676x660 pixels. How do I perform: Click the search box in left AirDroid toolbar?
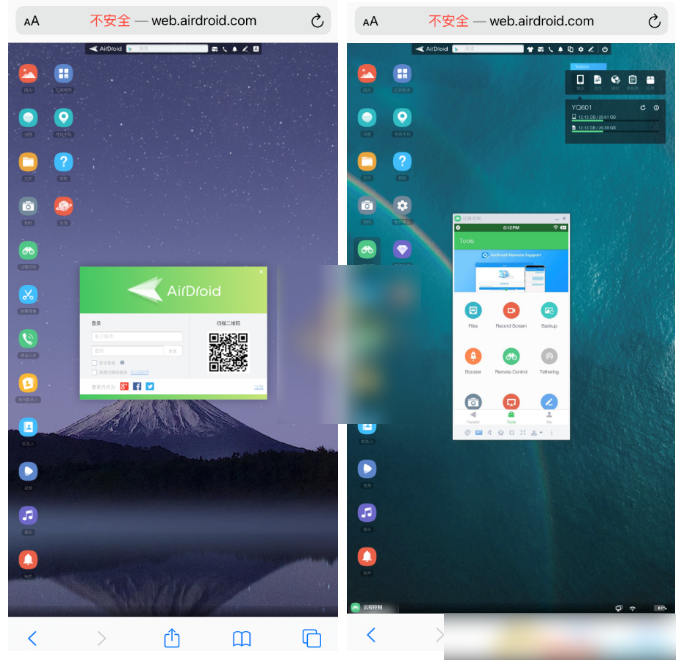[x=167, y=49]
